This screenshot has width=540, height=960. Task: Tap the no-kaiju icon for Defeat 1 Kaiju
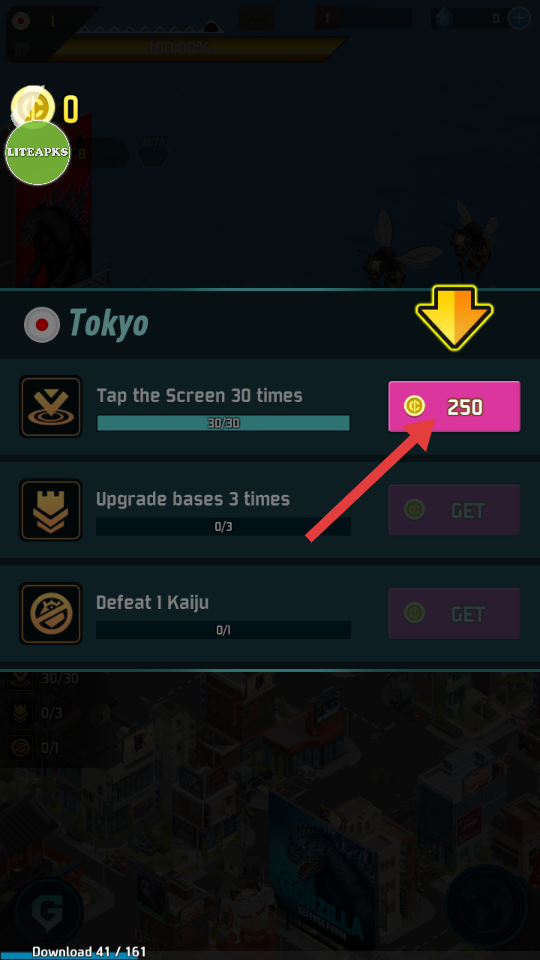click(50, 613)
